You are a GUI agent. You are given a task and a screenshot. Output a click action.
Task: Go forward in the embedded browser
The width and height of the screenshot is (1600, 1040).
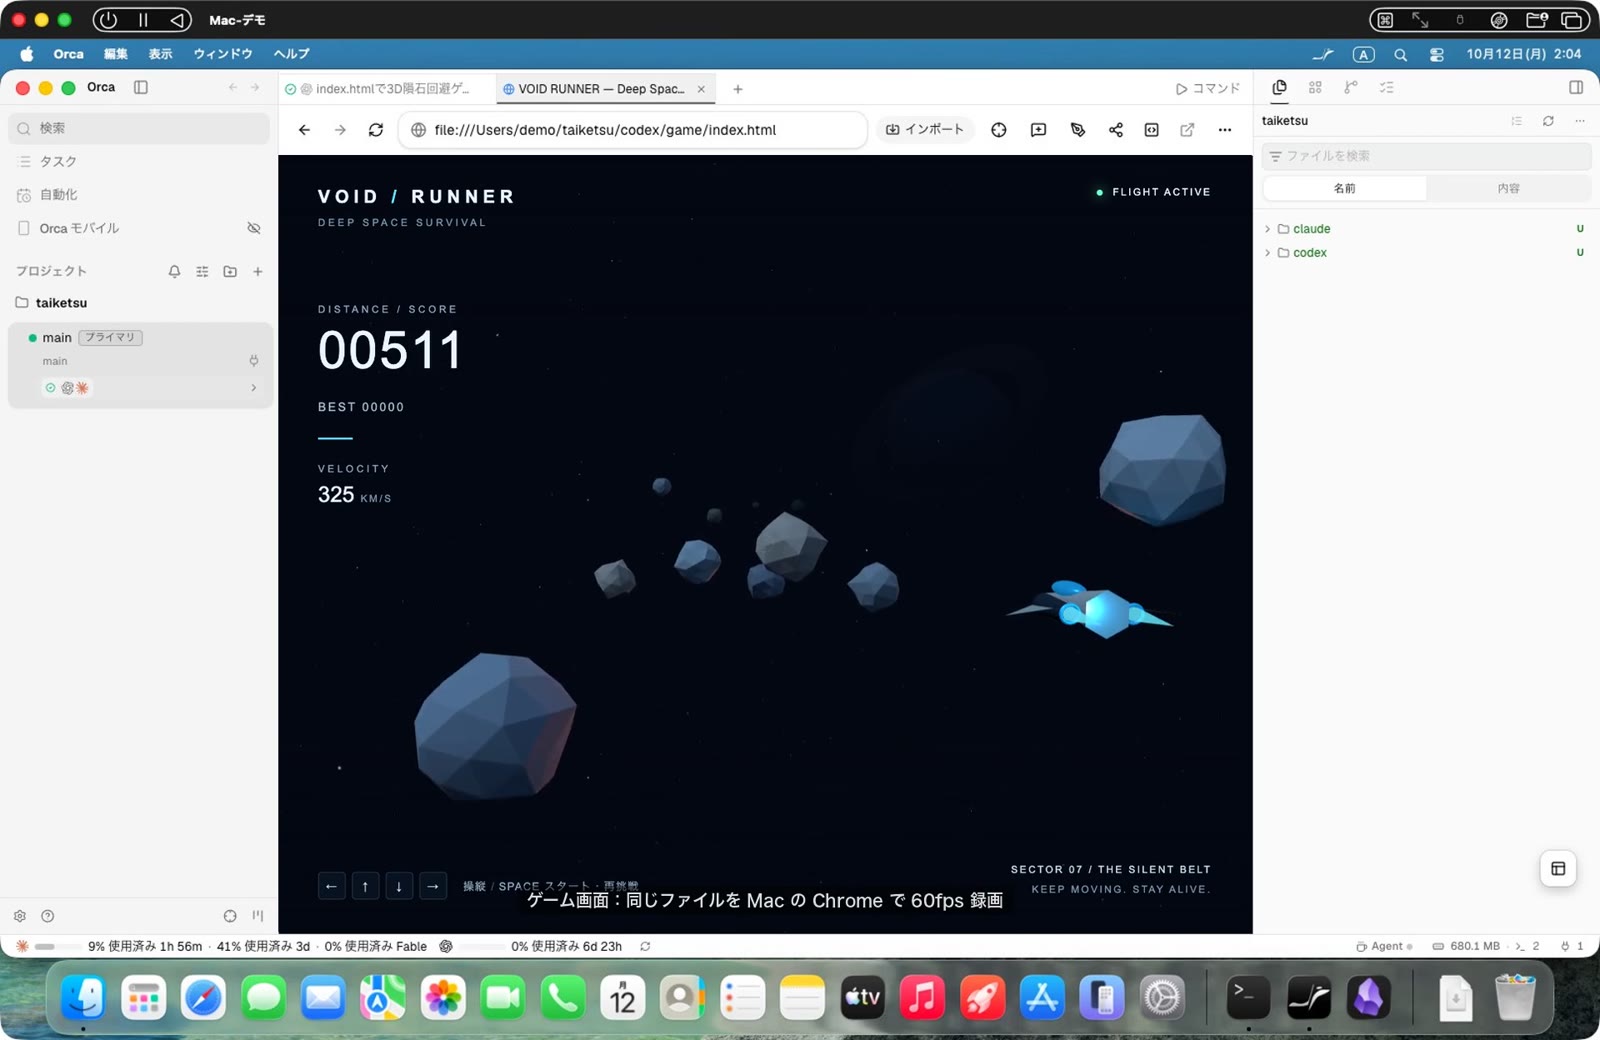pyautogui.click(x=340, y=130)
